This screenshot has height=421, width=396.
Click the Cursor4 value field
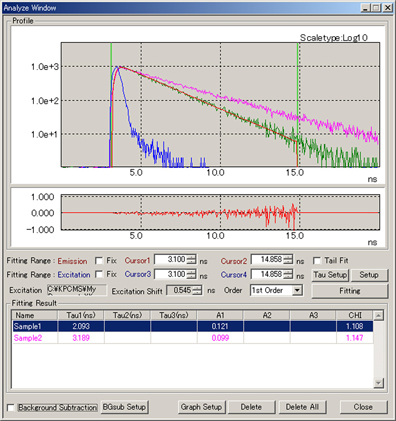coord(267,274)
